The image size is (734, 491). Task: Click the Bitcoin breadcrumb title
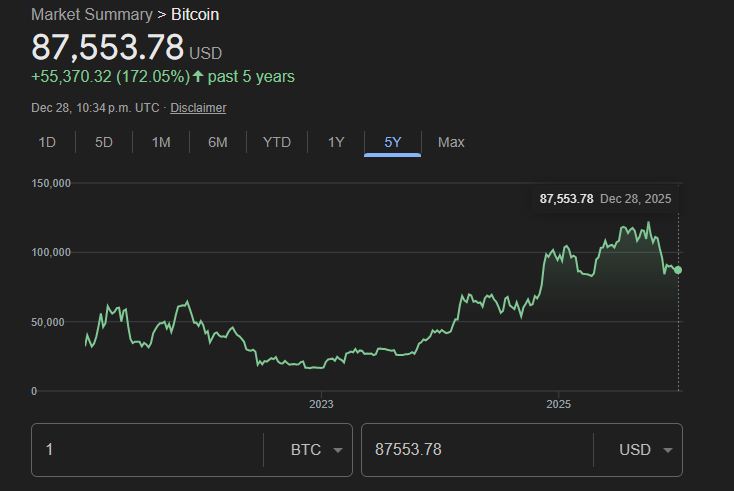[195, 15]
